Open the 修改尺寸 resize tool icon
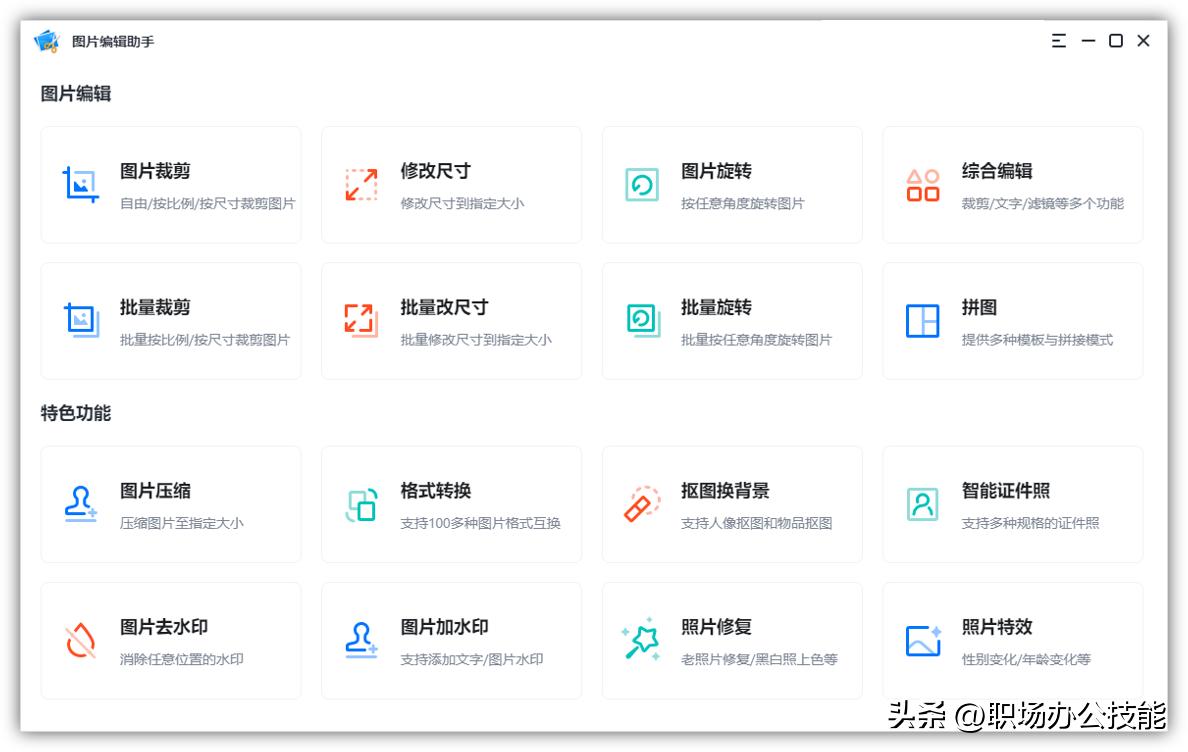Viewport: 1188px width, 752px height. [362, 183]
